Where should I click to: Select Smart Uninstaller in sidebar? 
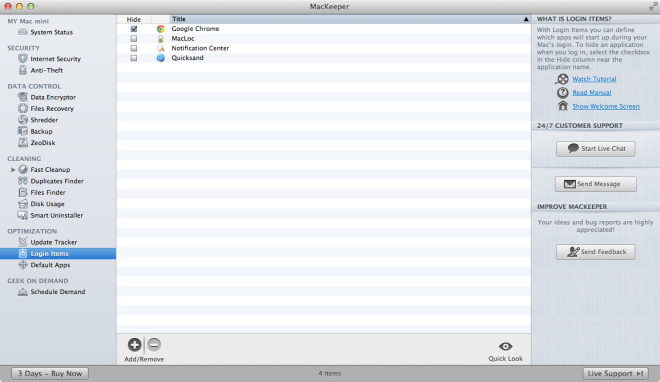(57, 215)
